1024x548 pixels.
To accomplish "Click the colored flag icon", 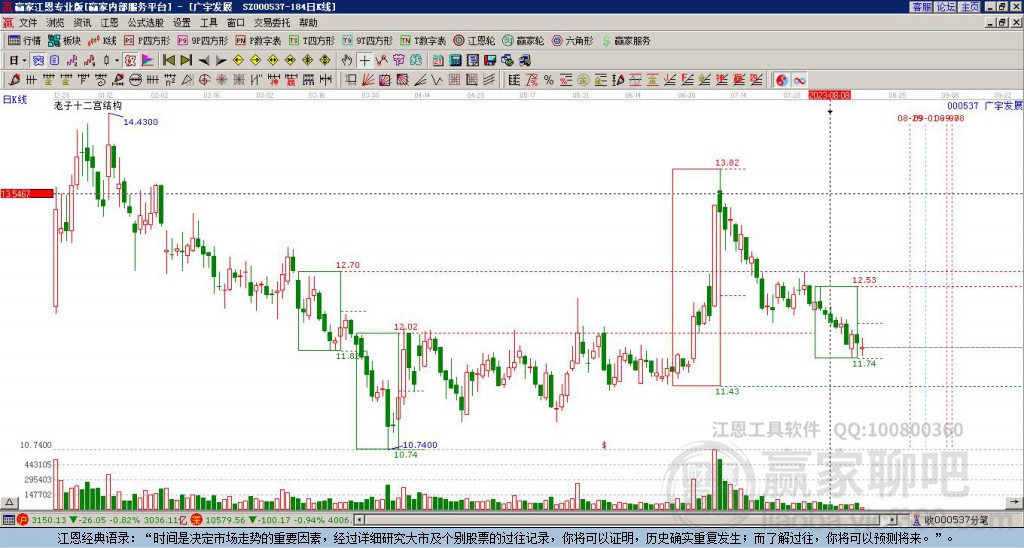I will tap(148, 60).
